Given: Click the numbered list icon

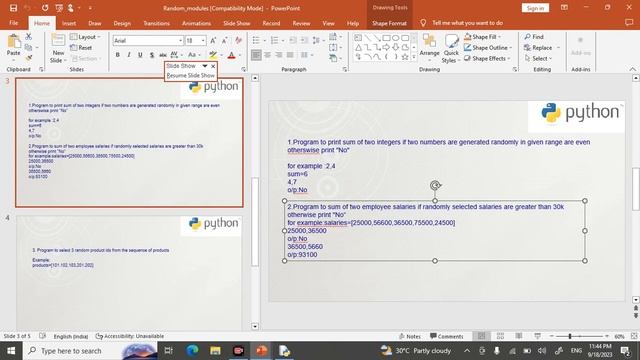Looking at the screenshot, I should point(274,40).
